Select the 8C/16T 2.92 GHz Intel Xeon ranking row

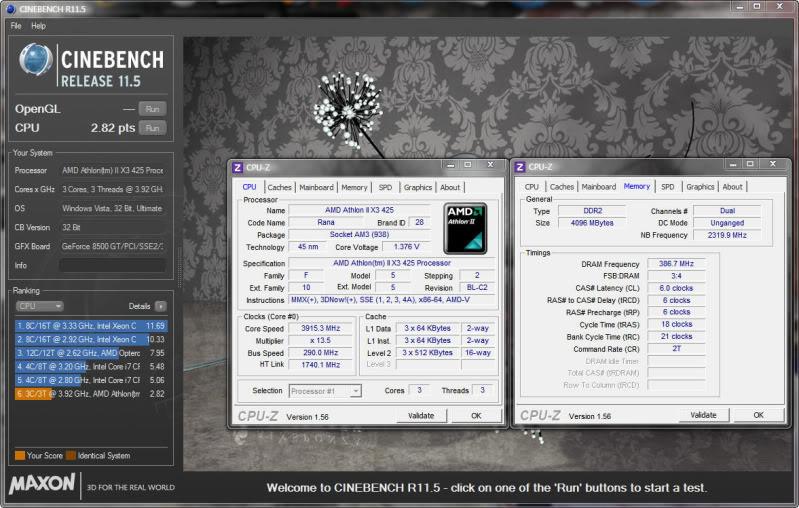click(91, 339)
